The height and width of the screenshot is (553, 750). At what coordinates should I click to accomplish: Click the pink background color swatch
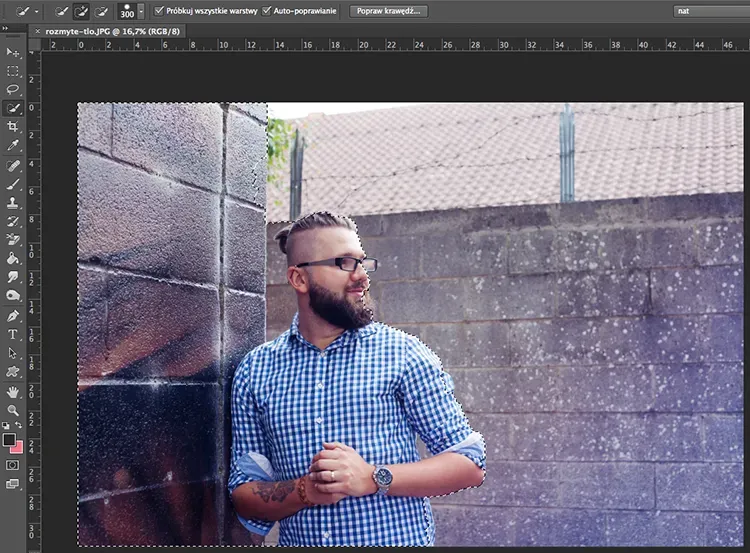click(17, 446)
